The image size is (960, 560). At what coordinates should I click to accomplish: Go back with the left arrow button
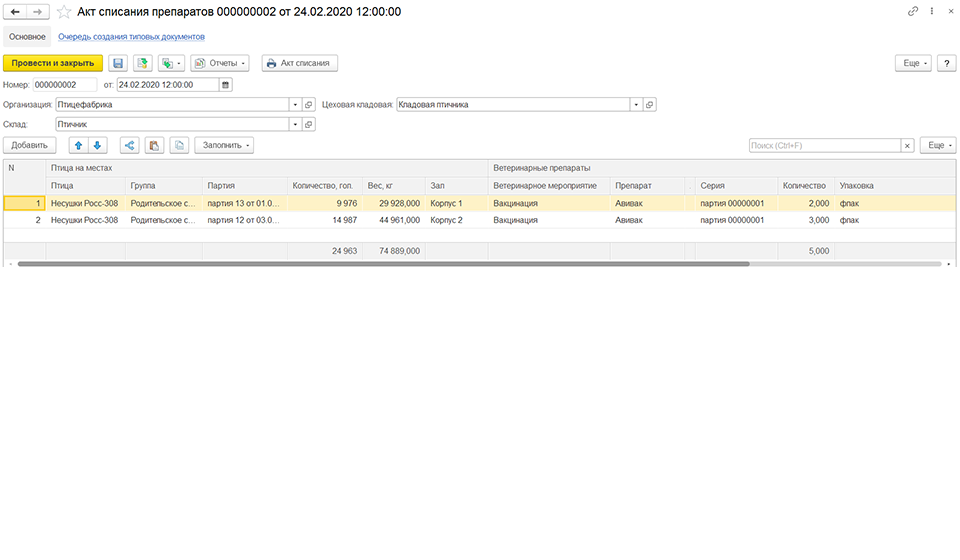pos(15,12)
